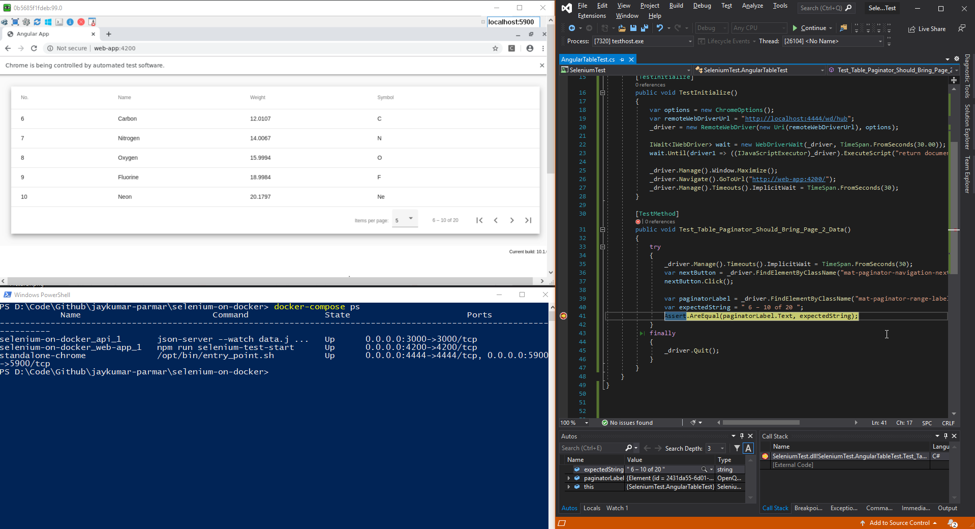Expand the paginatorLabel variable in Autos

point(569,478)
